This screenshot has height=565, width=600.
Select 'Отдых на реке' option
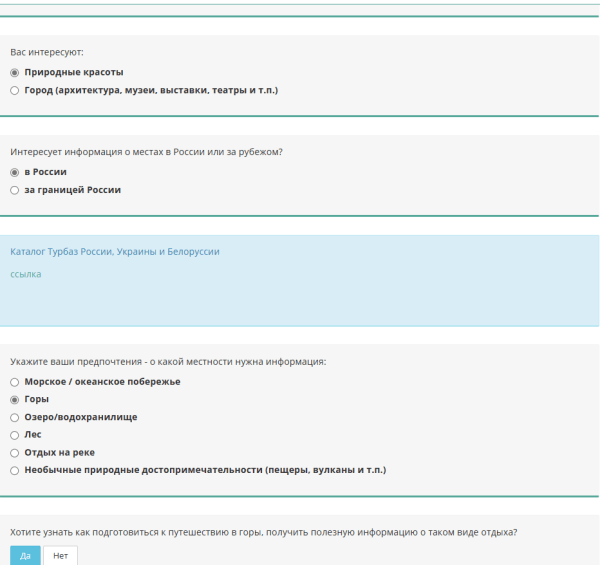click(14, 452)
